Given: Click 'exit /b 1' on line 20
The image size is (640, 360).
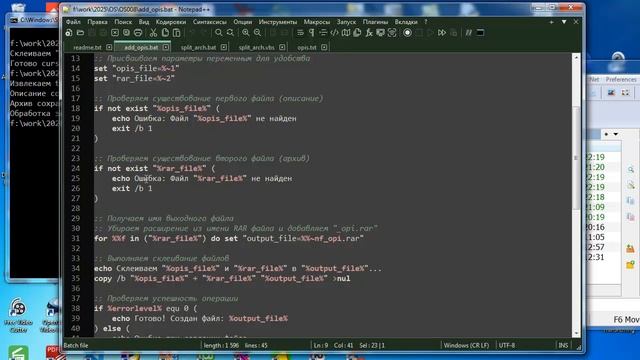Looking at the screenshot, I should click(132, 128).
